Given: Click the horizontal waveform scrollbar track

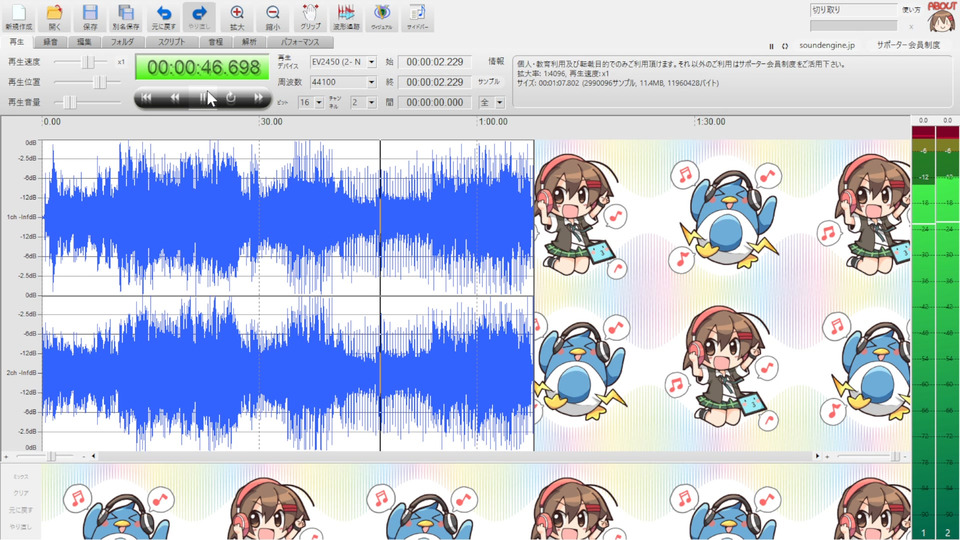Looking at the screenshot, I should click(456, 456).
